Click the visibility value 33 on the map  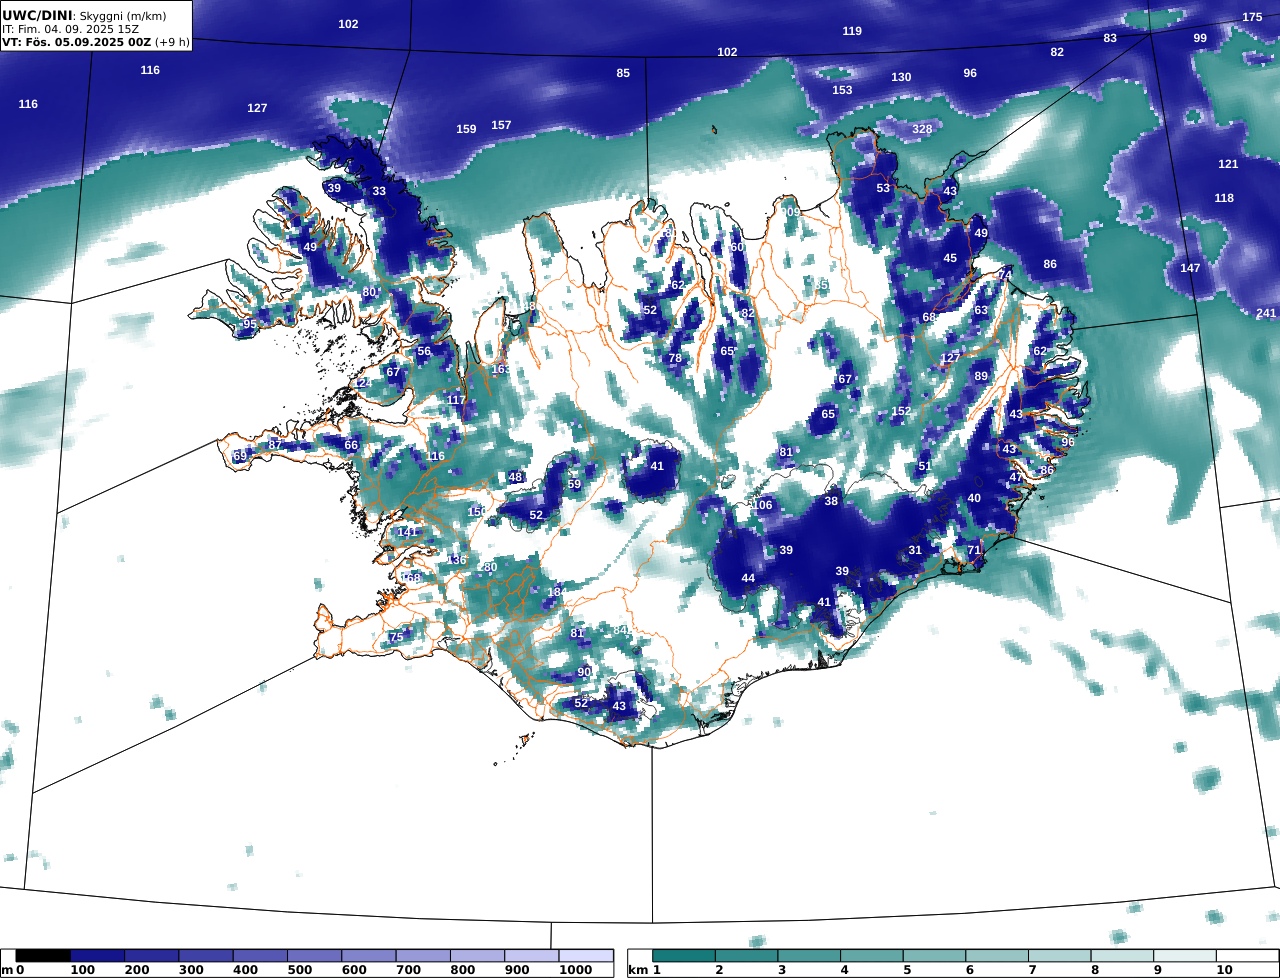click(379, 191)
